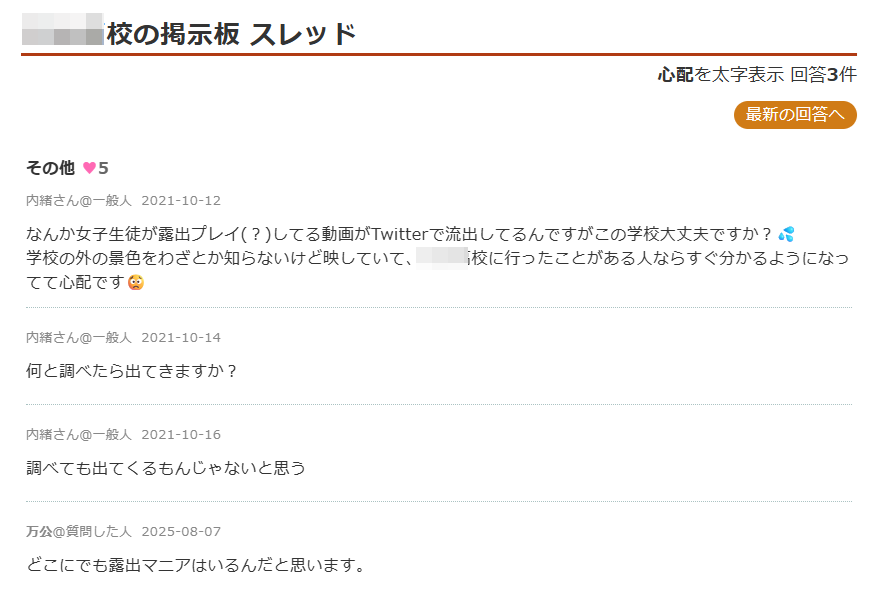This screenshot has height=596, width=879.
Task: Click the reply text 調べても出てくるもんじゃないと思う
Action: tap(166, 467)
